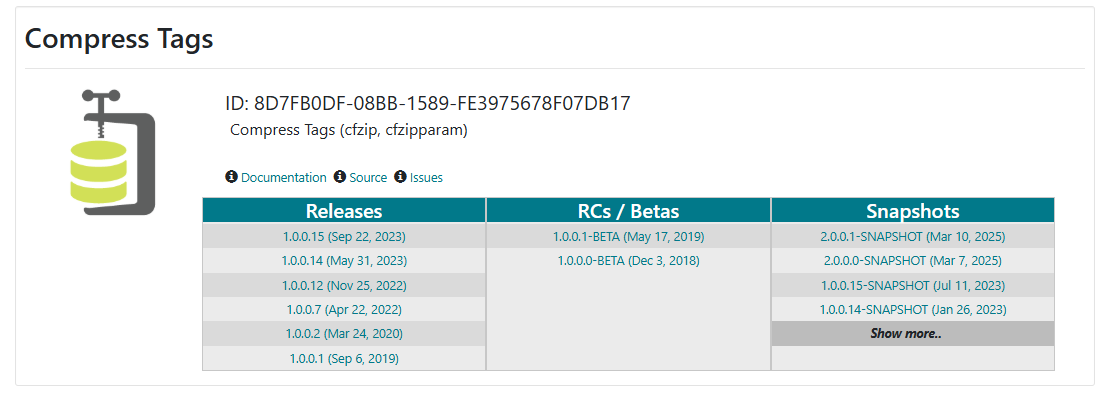The width and height of the screenshot is (1117, 397).
Task: Click the info icon beside Source
Action: [x=340, y=177]
